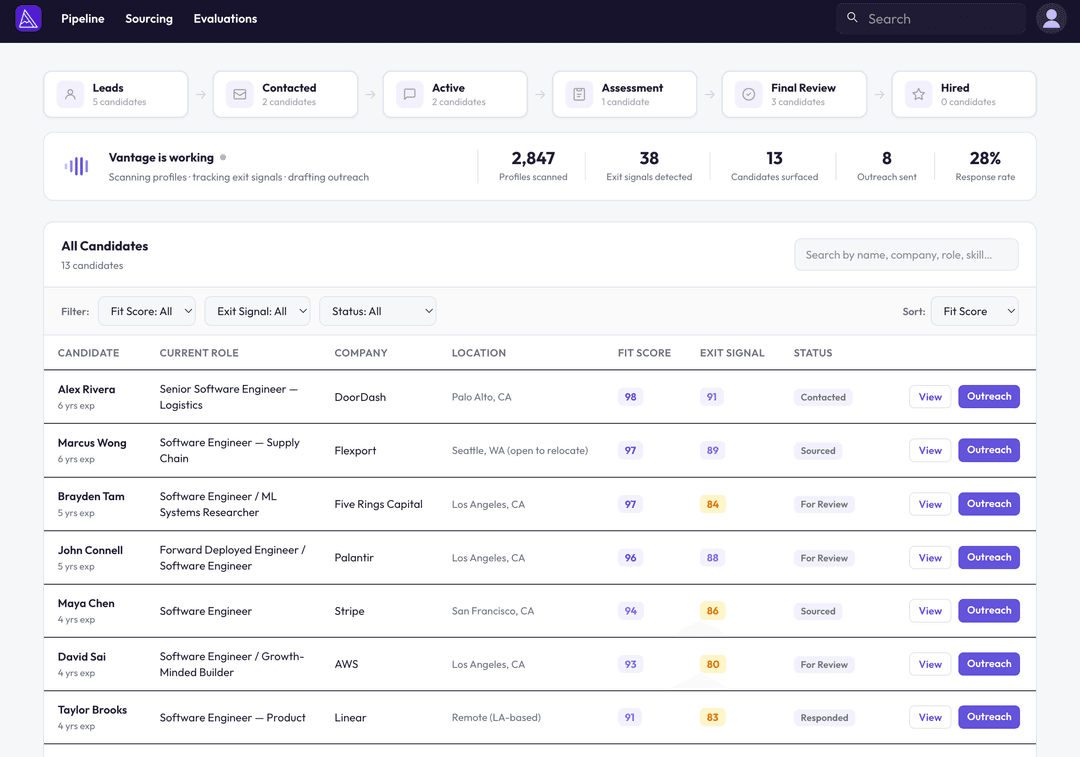Viewport: 1080px width, 757px height.
Task: Click the Leads person icon
Action: coord(70,94)
